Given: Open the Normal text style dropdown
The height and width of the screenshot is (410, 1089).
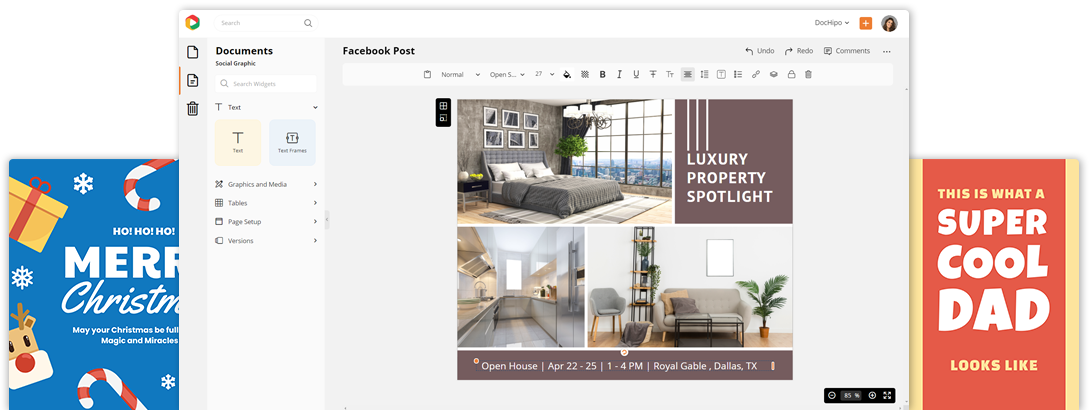Looking at the screenshot, I should tap(460, 74).
